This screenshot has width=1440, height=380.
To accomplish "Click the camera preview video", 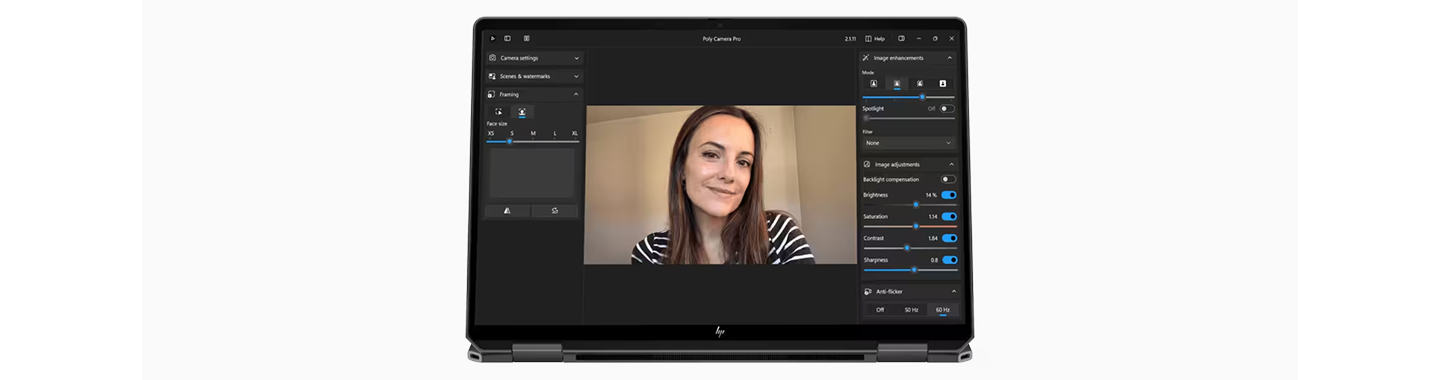I will [720, 184].
